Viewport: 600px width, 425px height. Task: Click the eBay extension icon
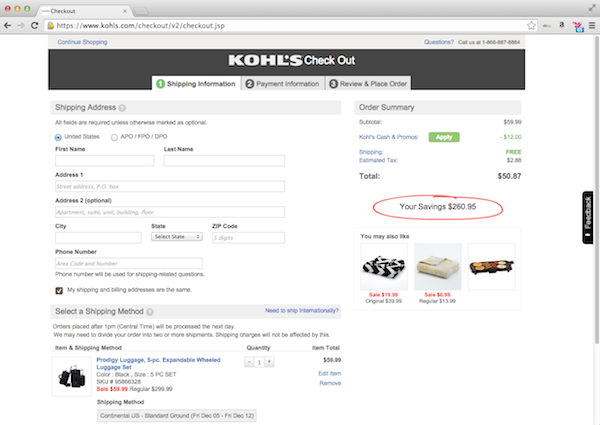pos(546,26)
